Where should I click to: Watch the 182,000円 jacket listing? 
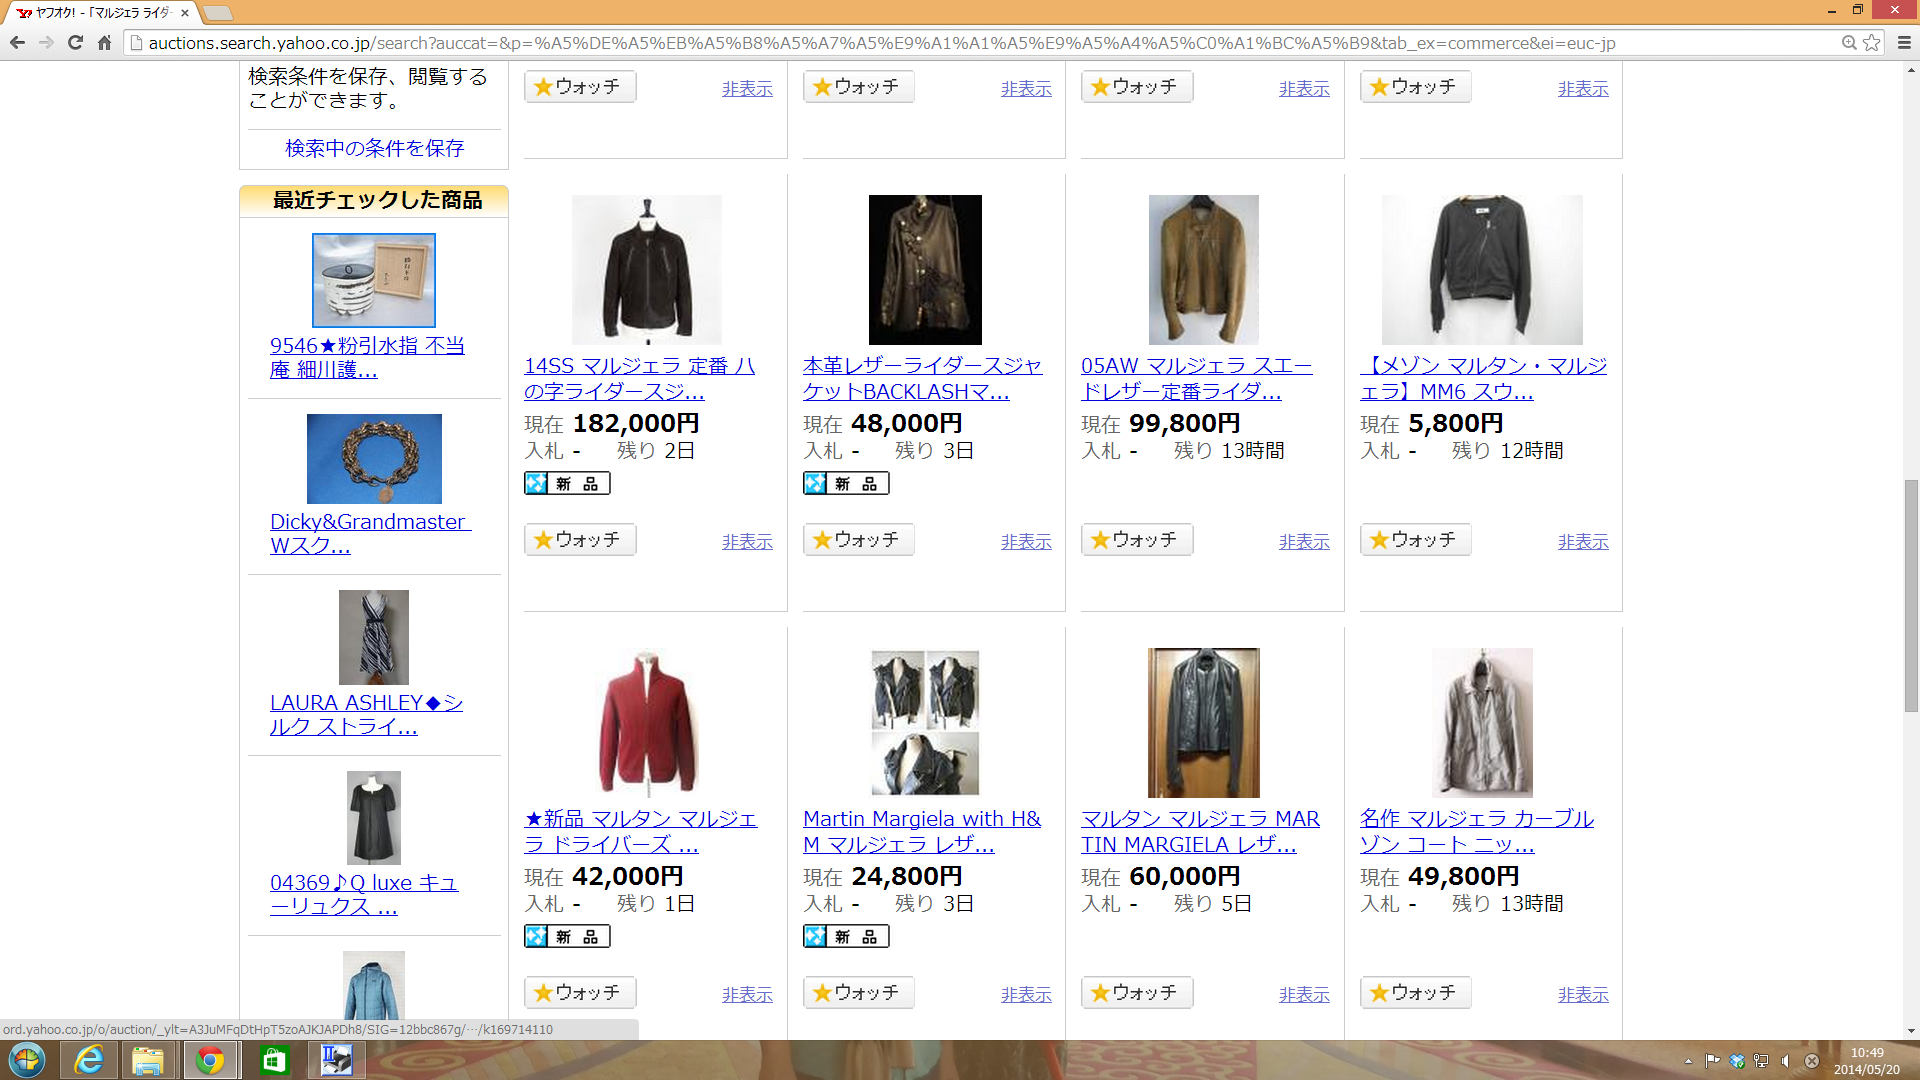tap(580, 540)
